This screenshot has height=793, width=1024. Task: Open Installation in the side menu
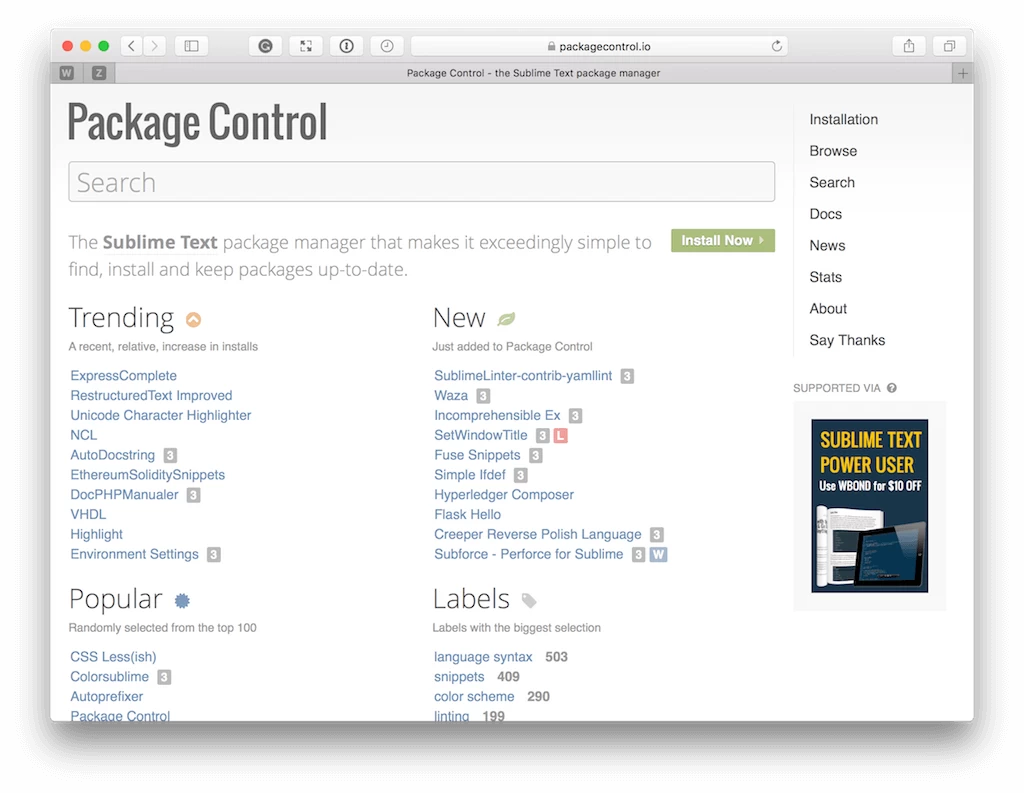click(x=843, y=119)
